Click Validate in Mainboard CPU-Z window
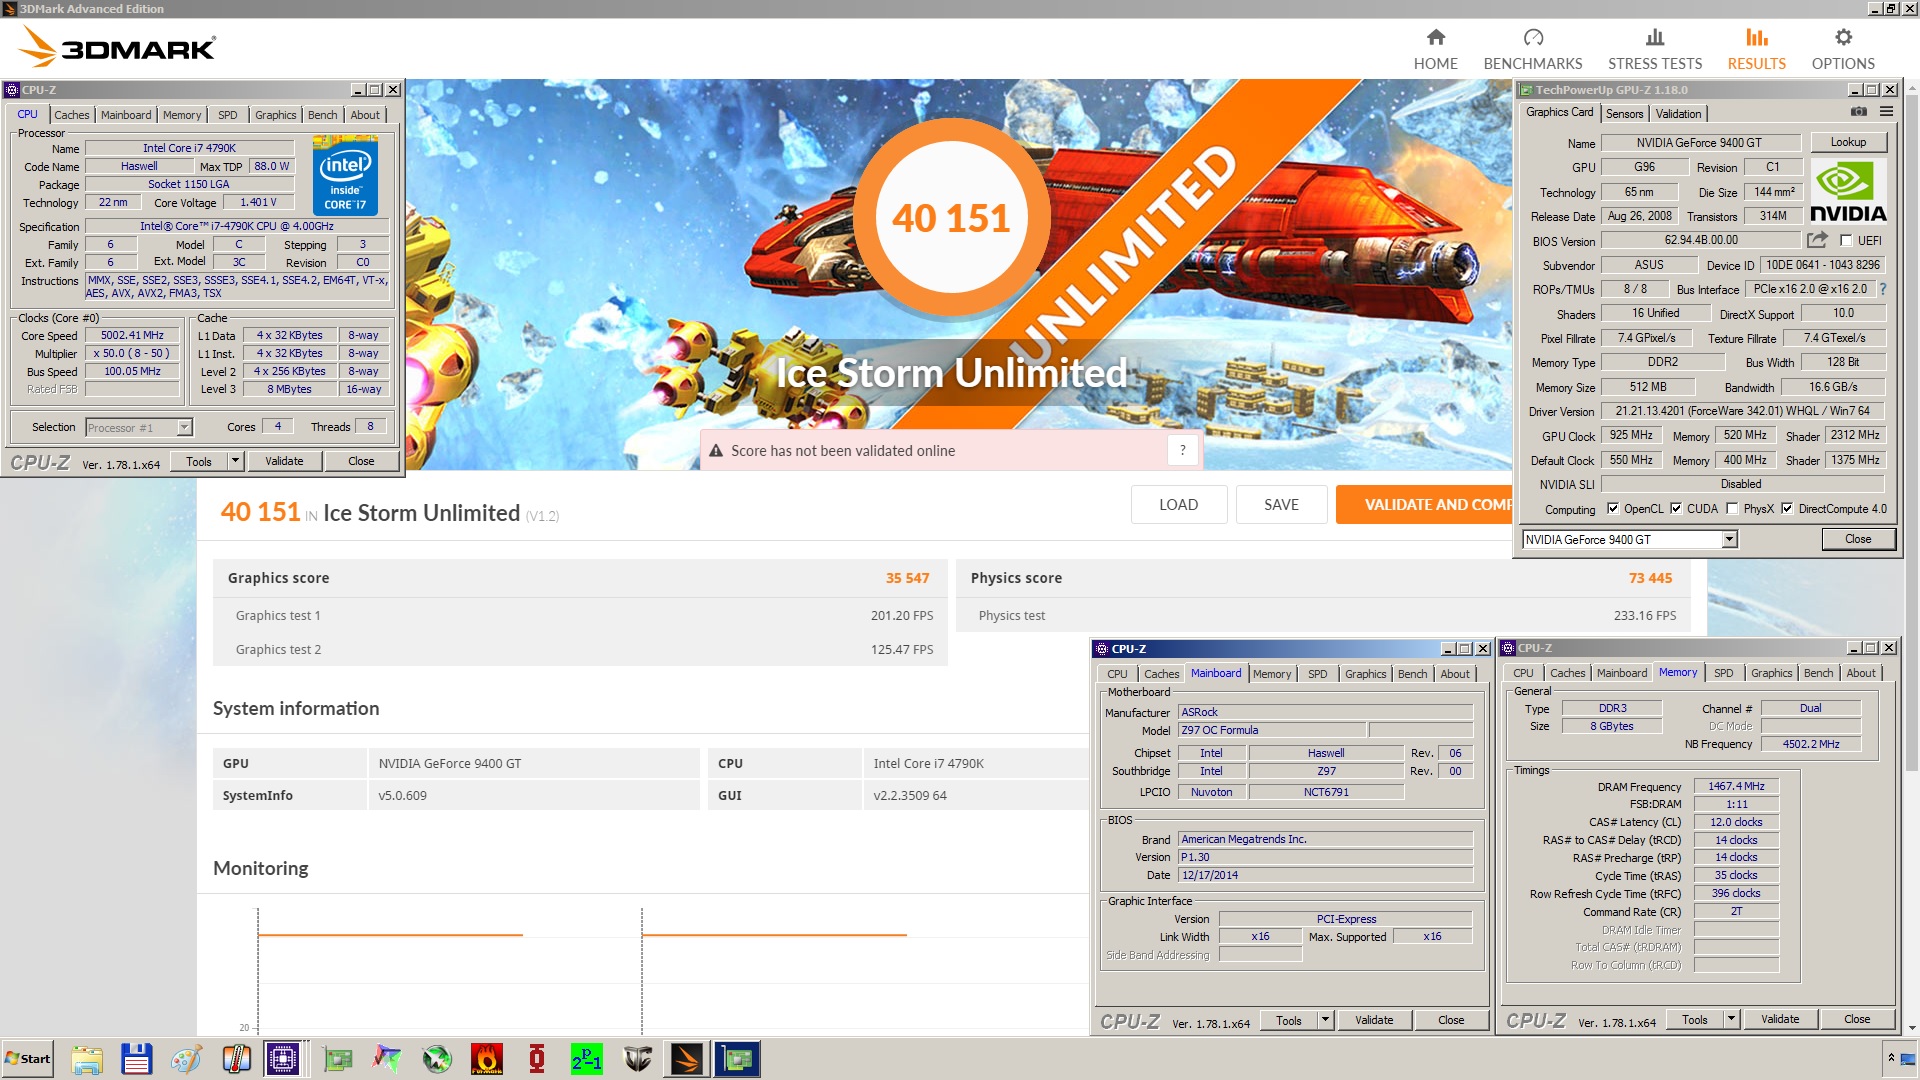 point(1374,1020)
